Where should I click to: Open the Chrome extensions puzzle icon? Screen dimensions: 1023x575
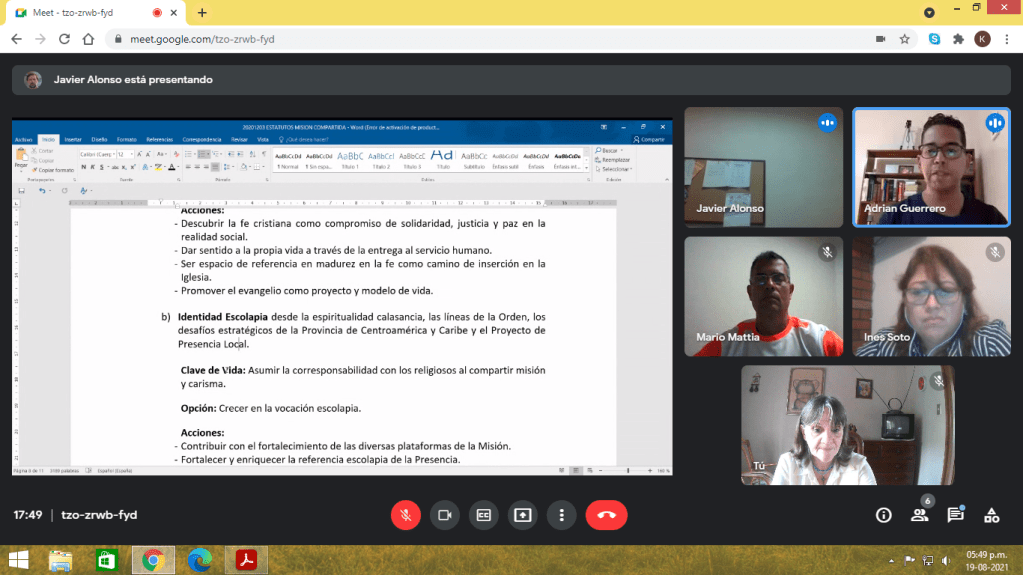pyautogui.click(x=958, y=39)
